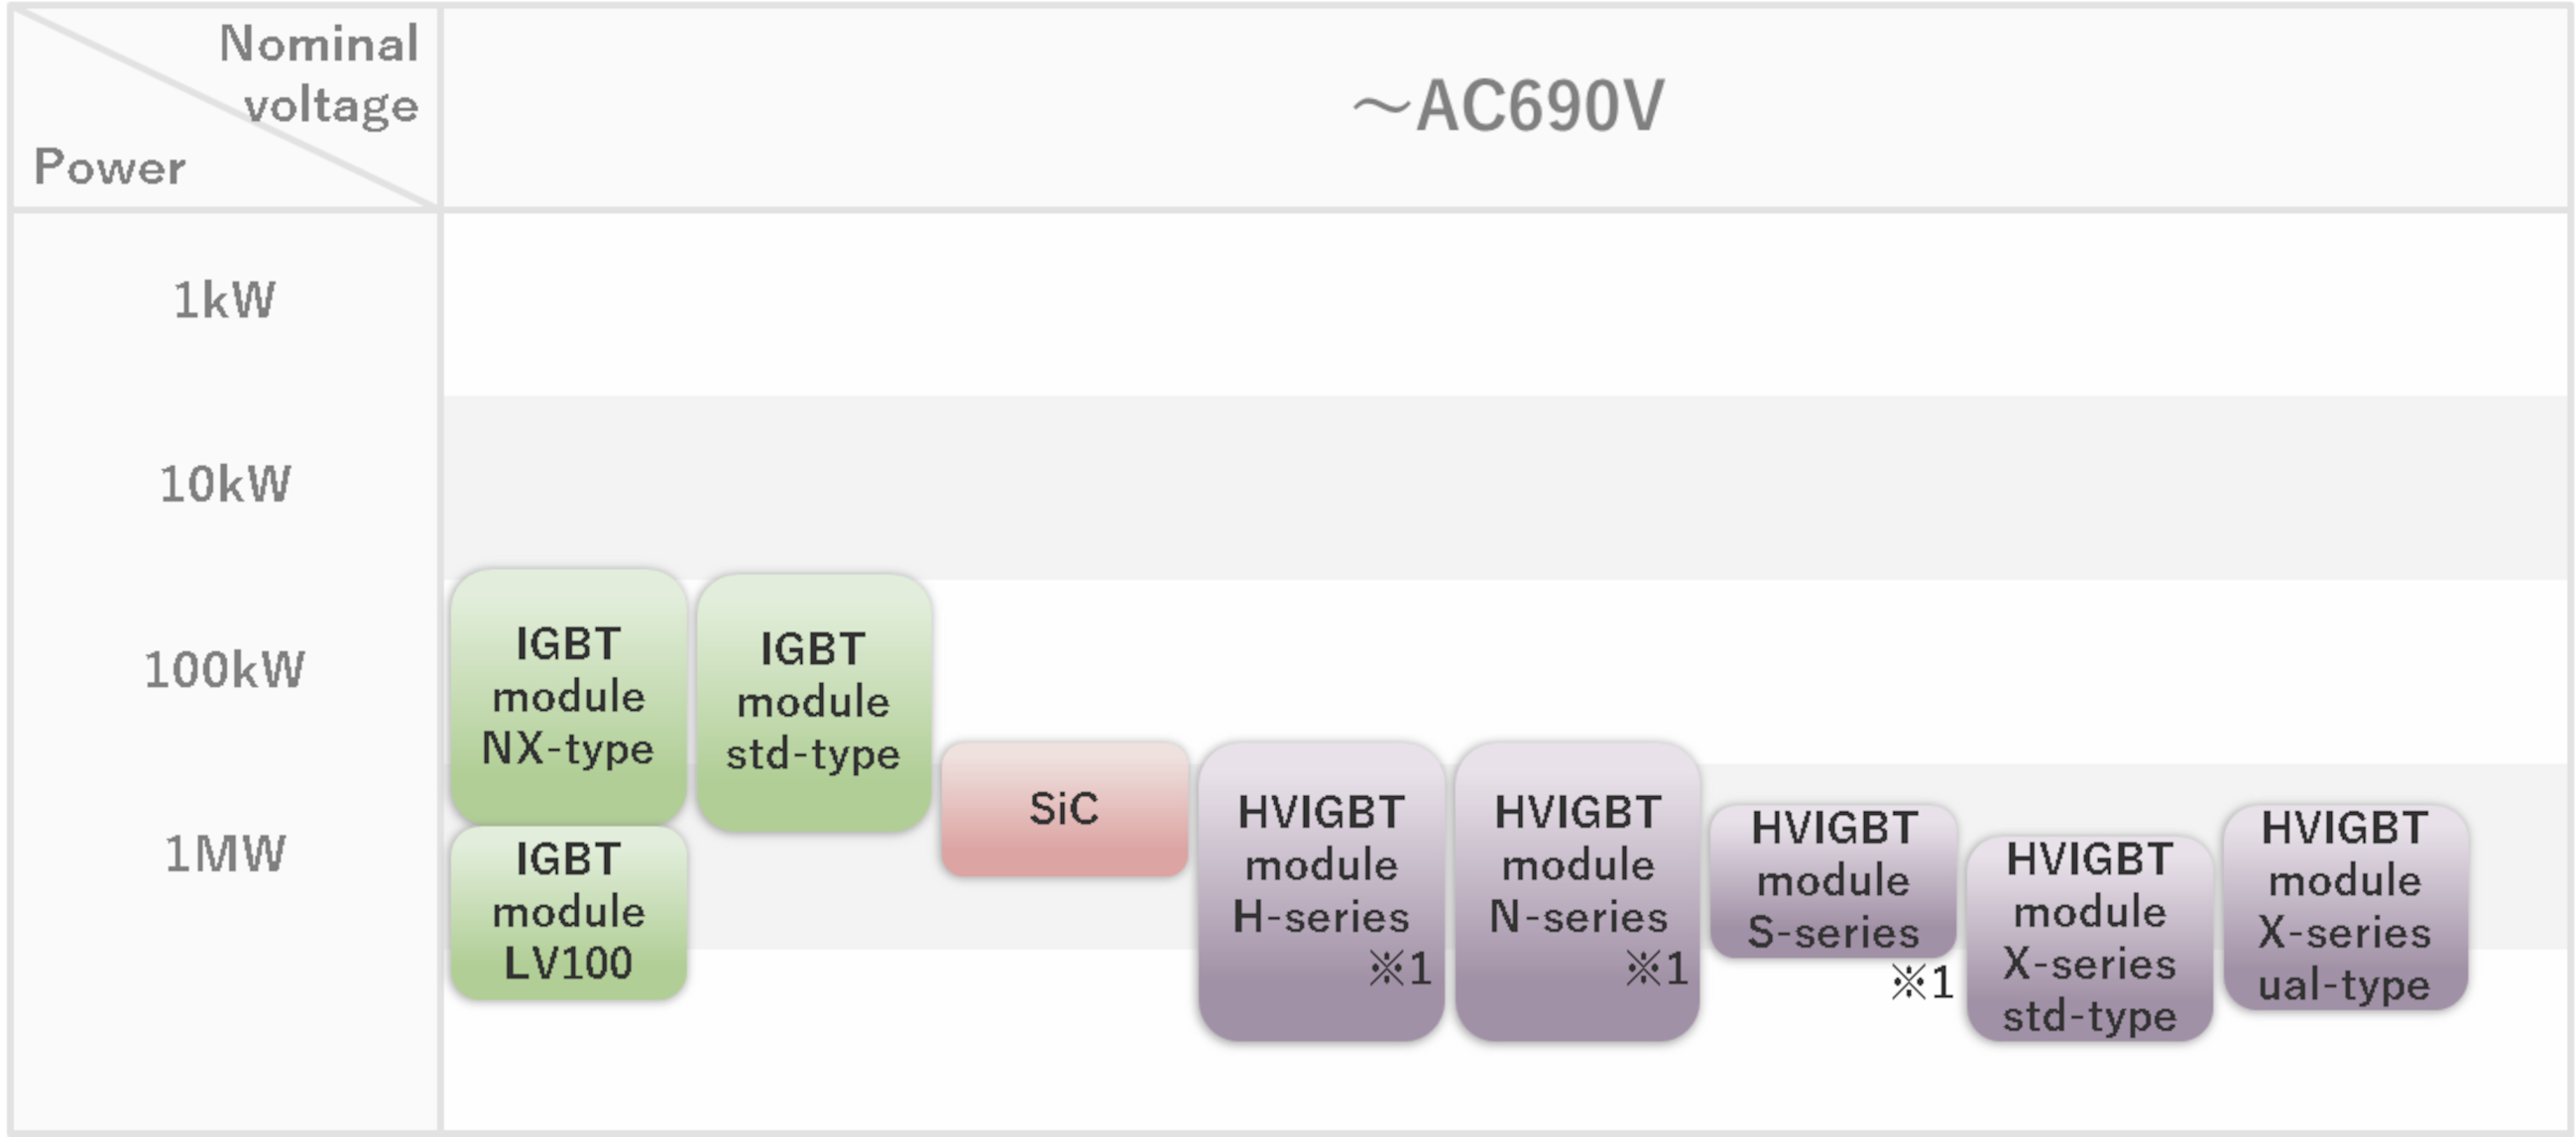Click the ※1 note in H-series box
2576x1137 pixels.
point(1400,968)
